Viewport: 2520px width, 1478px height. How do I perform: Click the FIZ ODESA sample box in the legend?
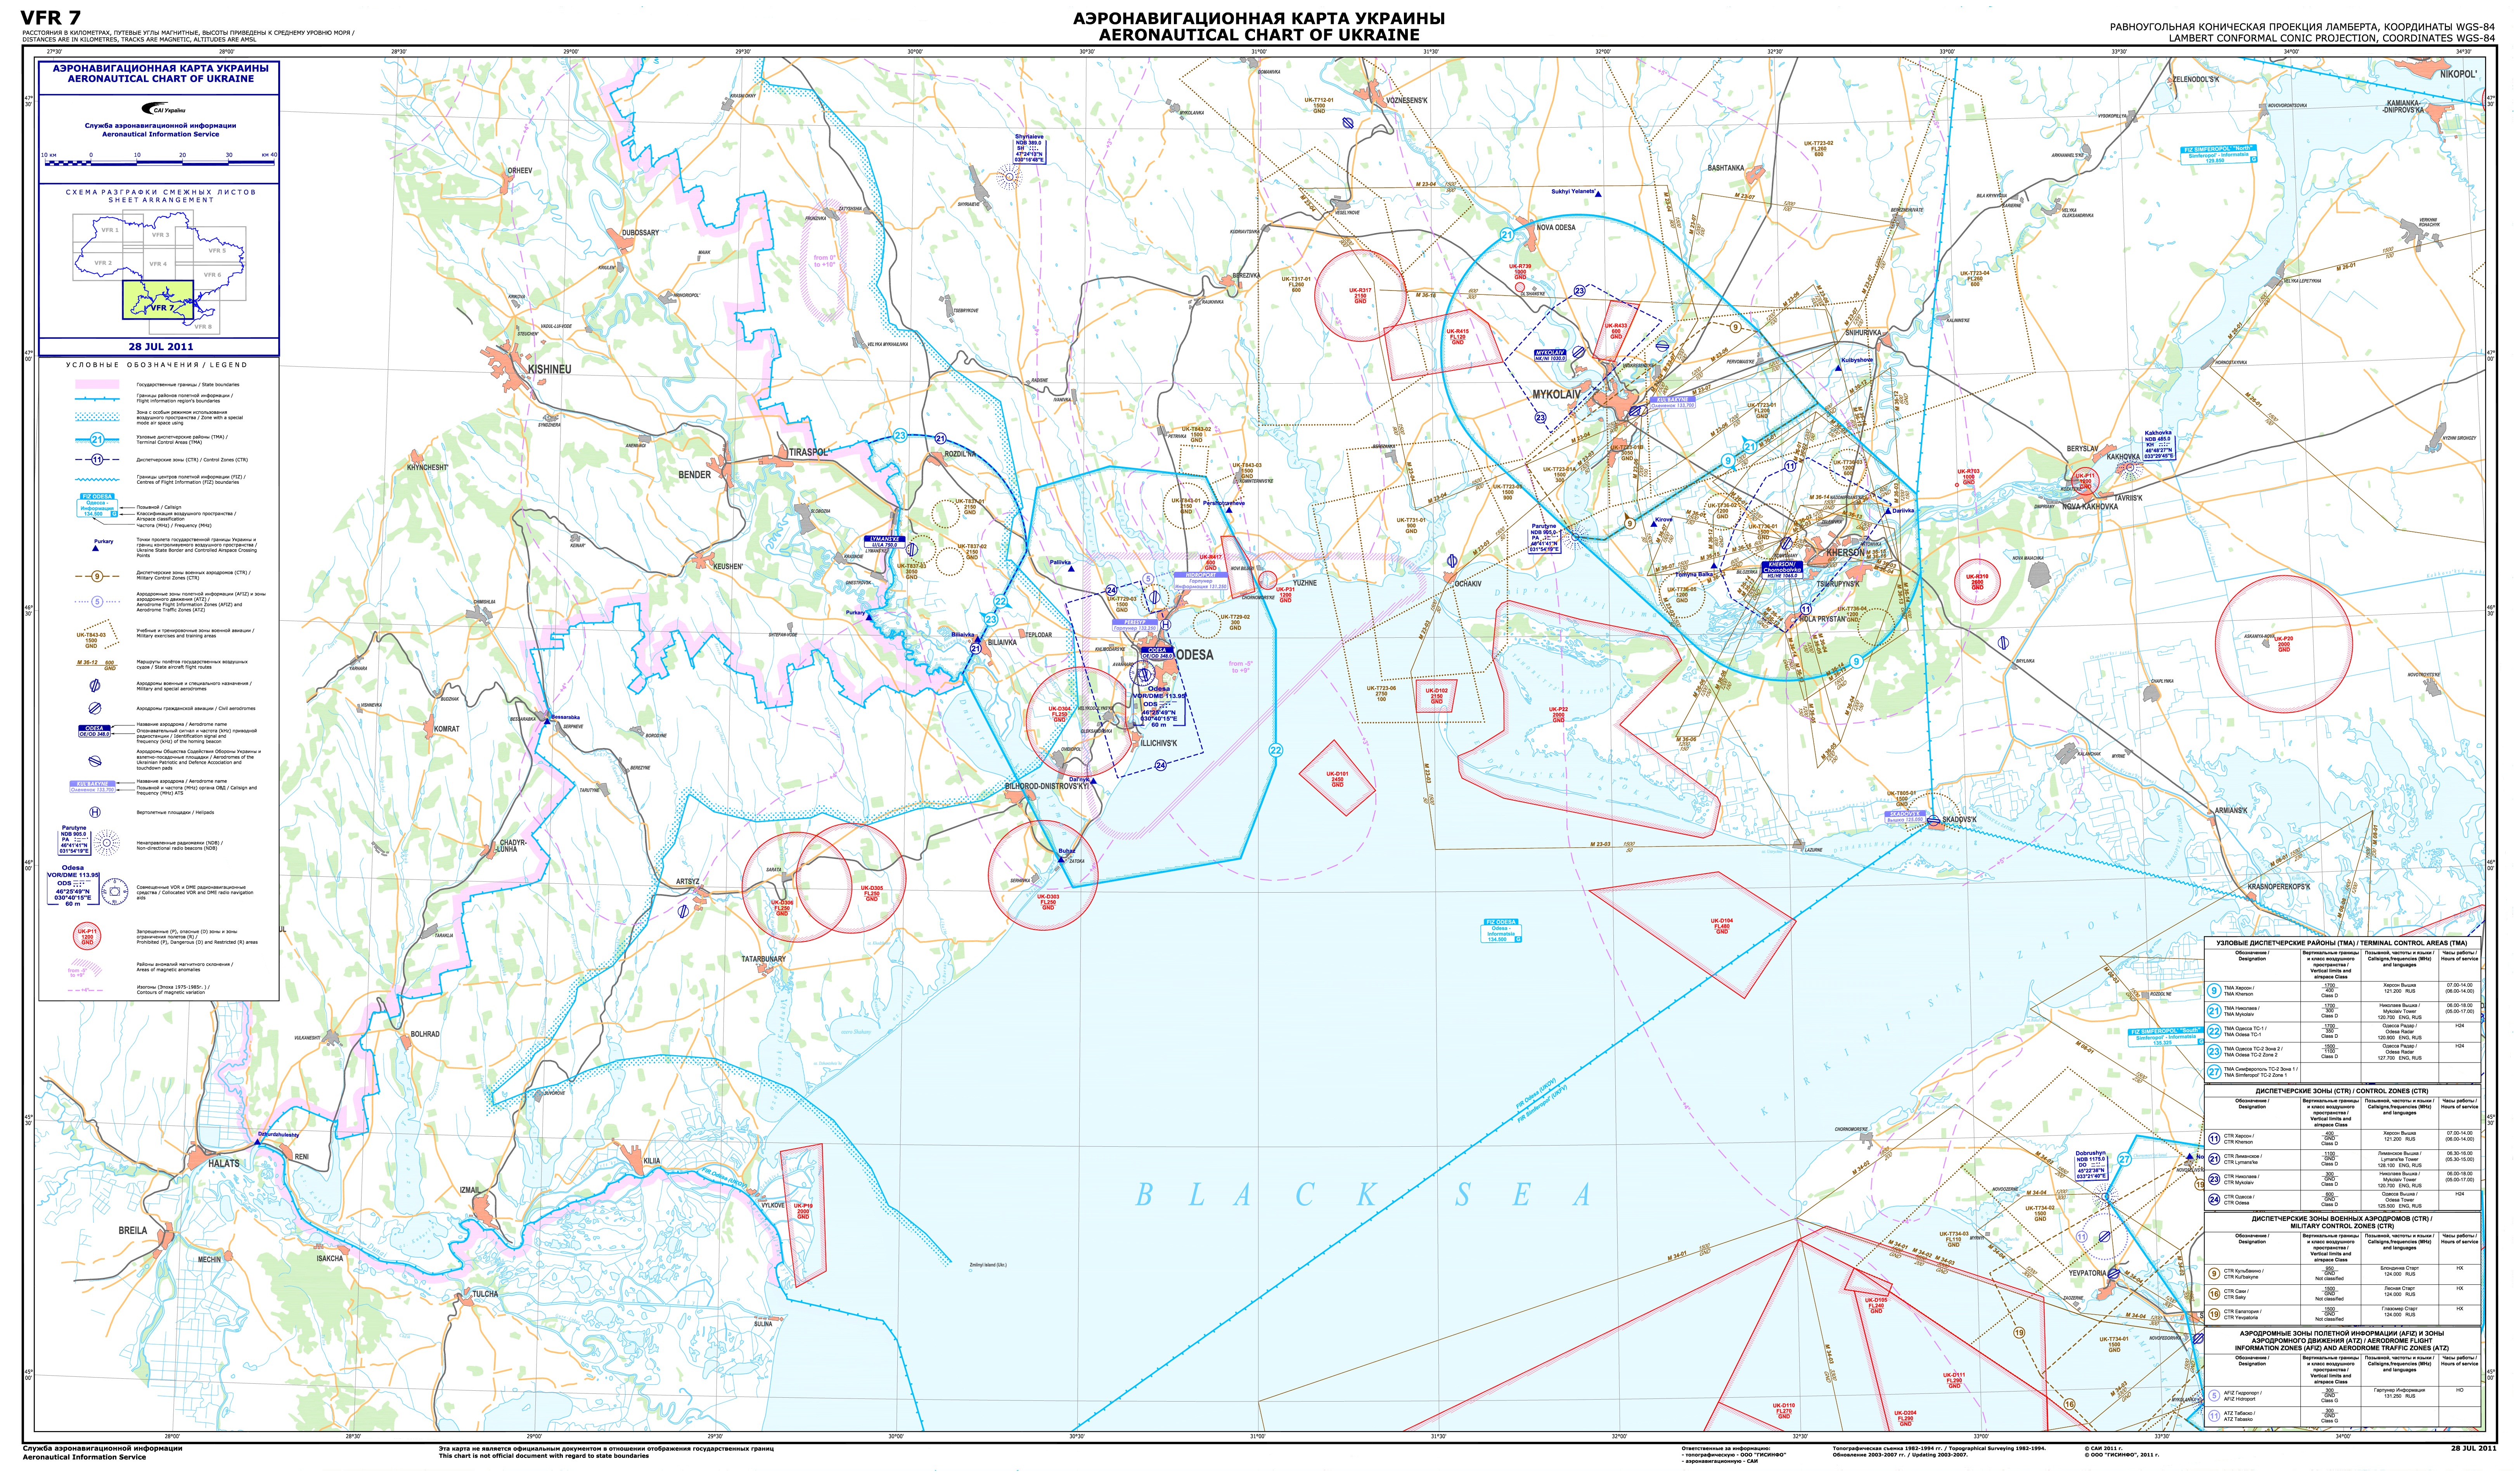point(97,505)
